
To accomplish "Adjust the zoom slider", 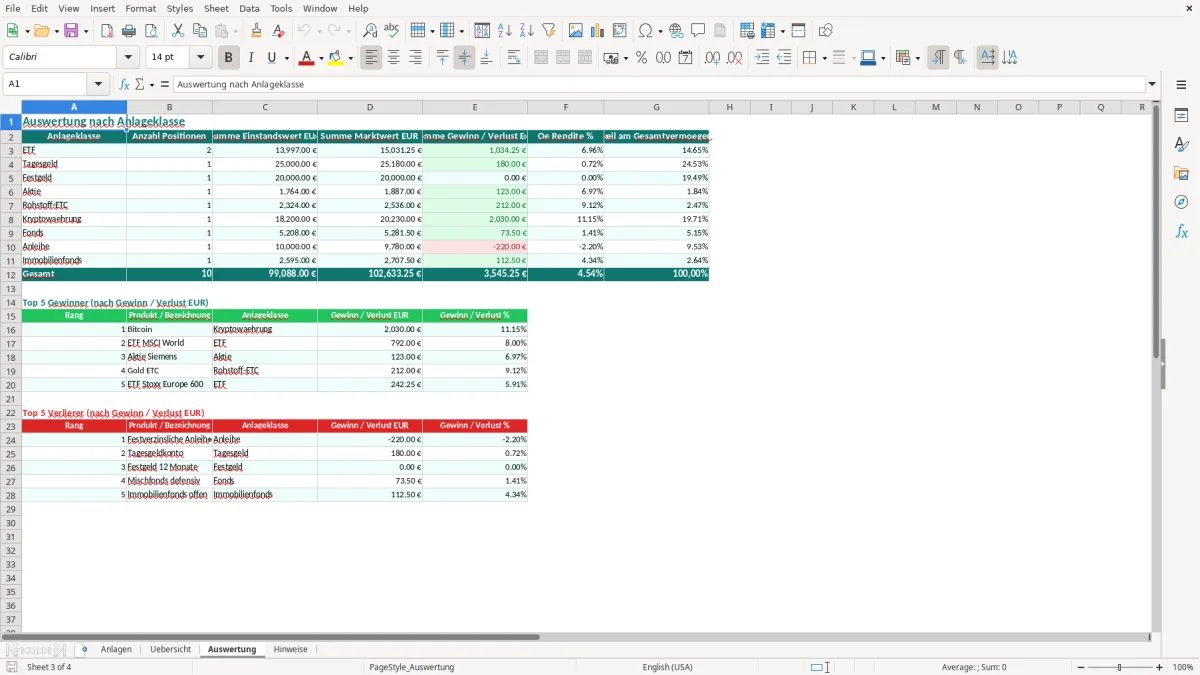I will (x=1119, y=667).
